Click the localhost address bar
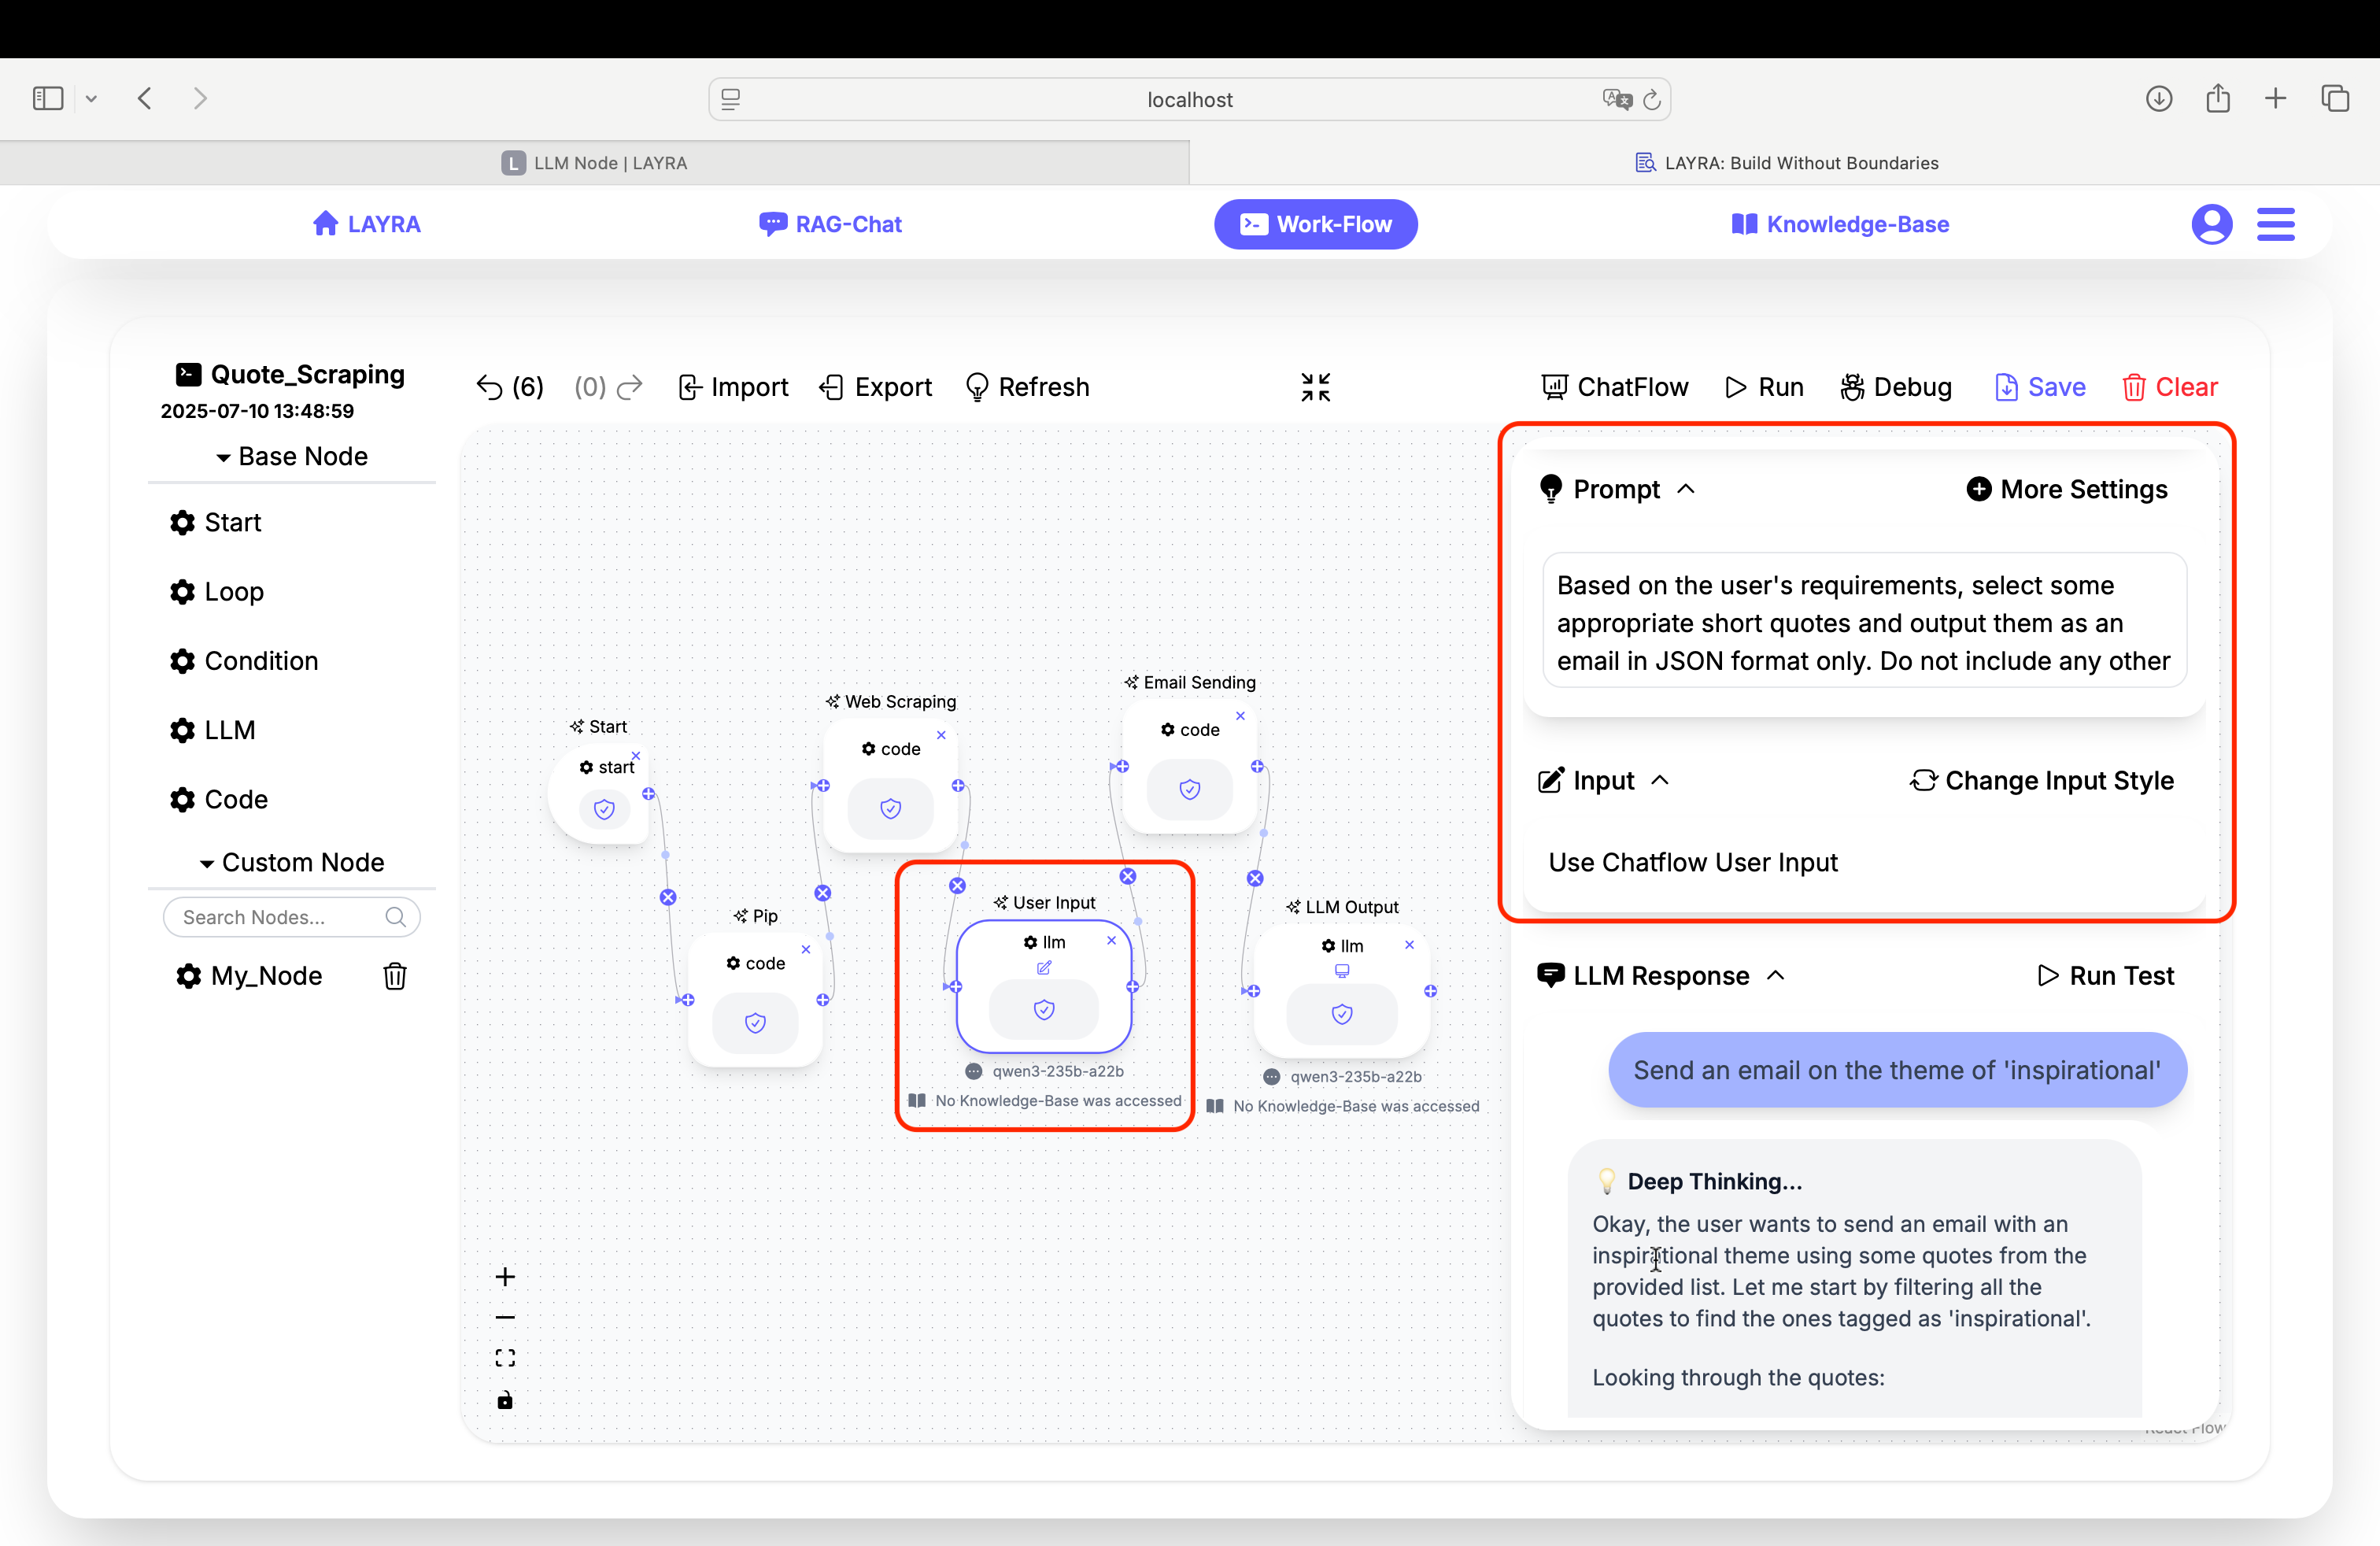Image resolution: width=2380 pixels, height=1546 pixels. pyautogui.click(x=1189, y=99)
